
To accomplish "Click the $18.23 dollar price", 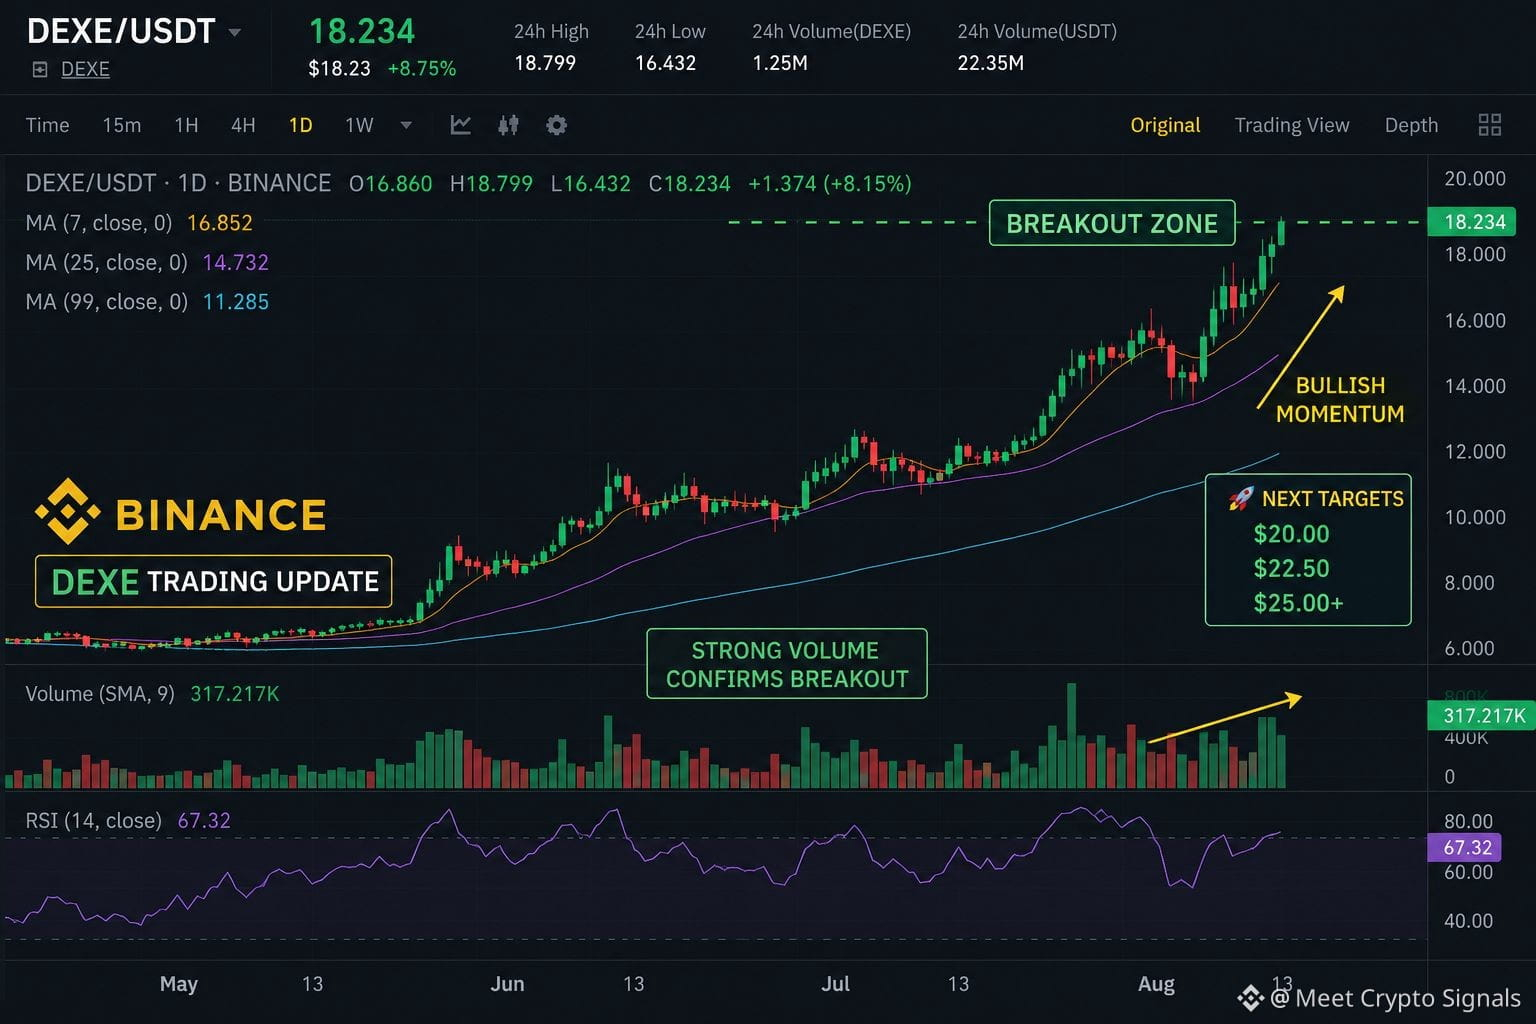I will click(x=339, y=69).
